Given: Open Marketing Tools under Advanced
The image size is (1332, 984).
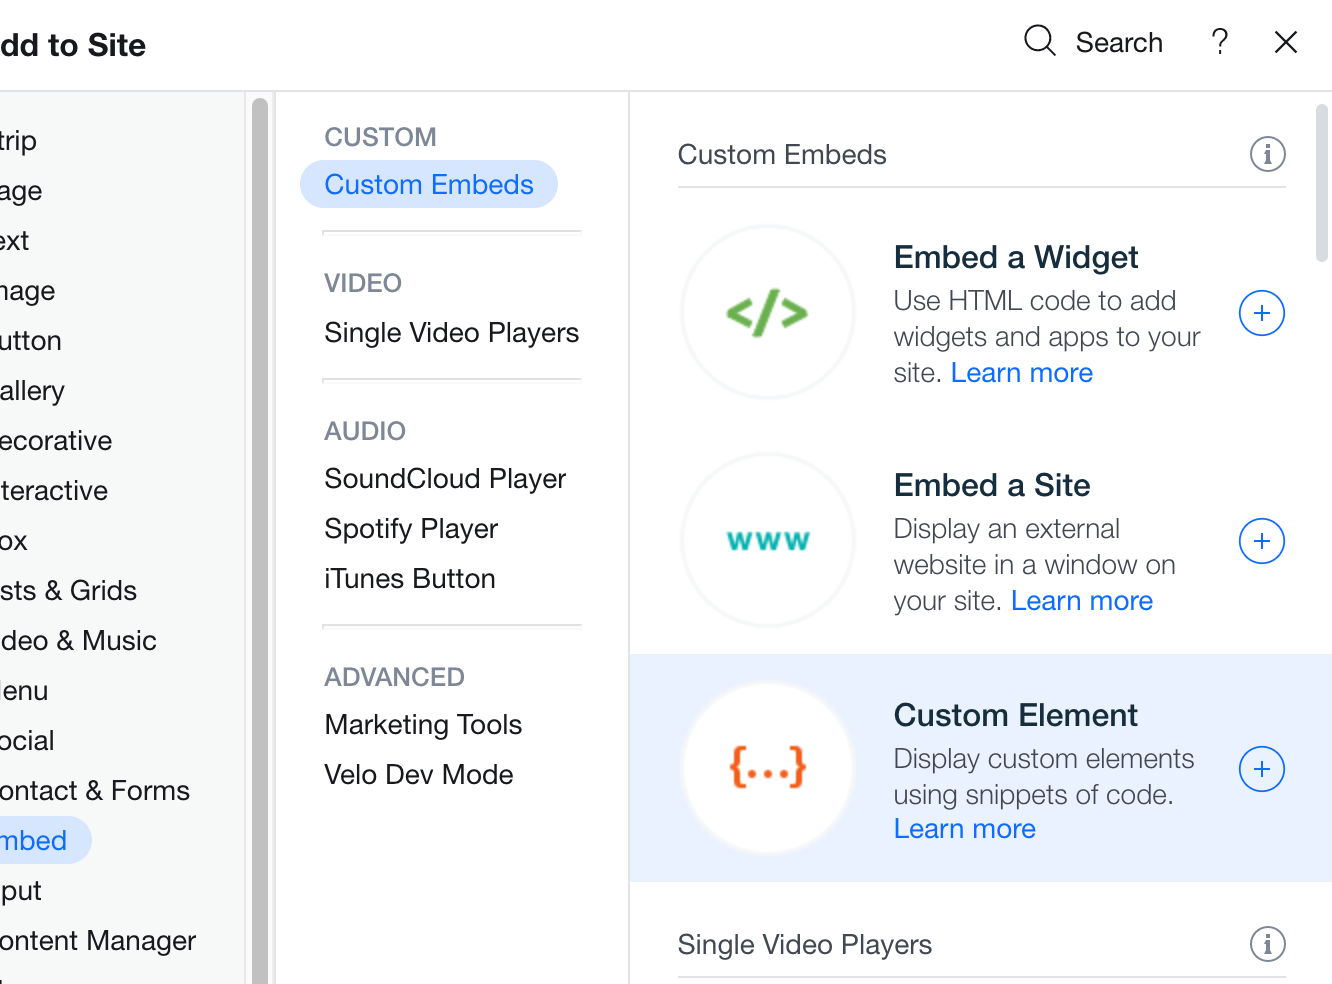Looking at the screenshot, I should [423, 725].
